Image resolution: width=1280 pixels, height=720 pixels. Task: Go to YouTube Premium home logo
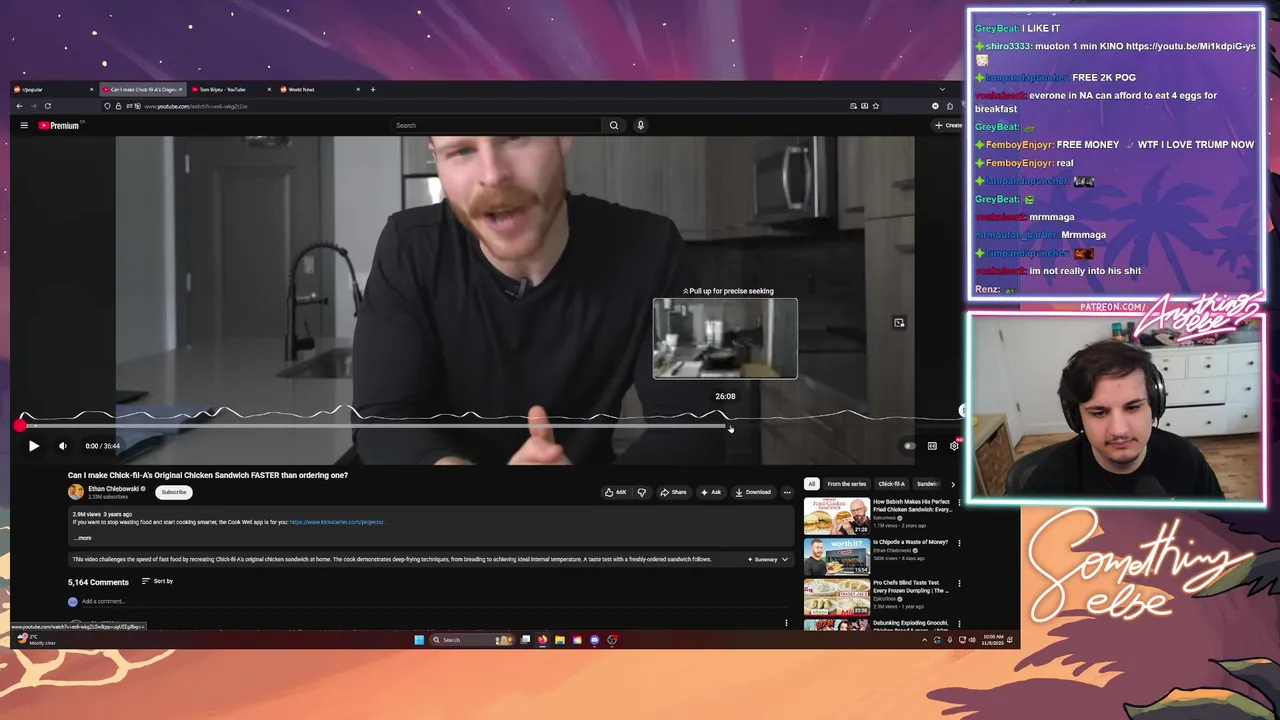coord(59,125)
